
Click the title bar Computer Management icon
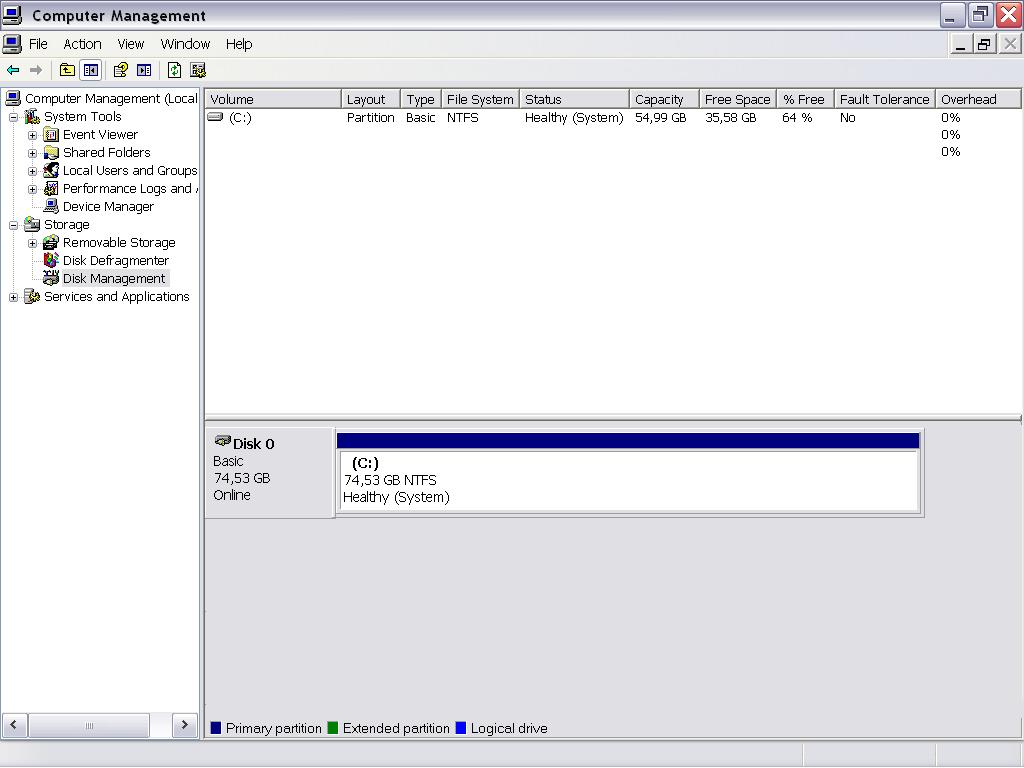[12, 14]
